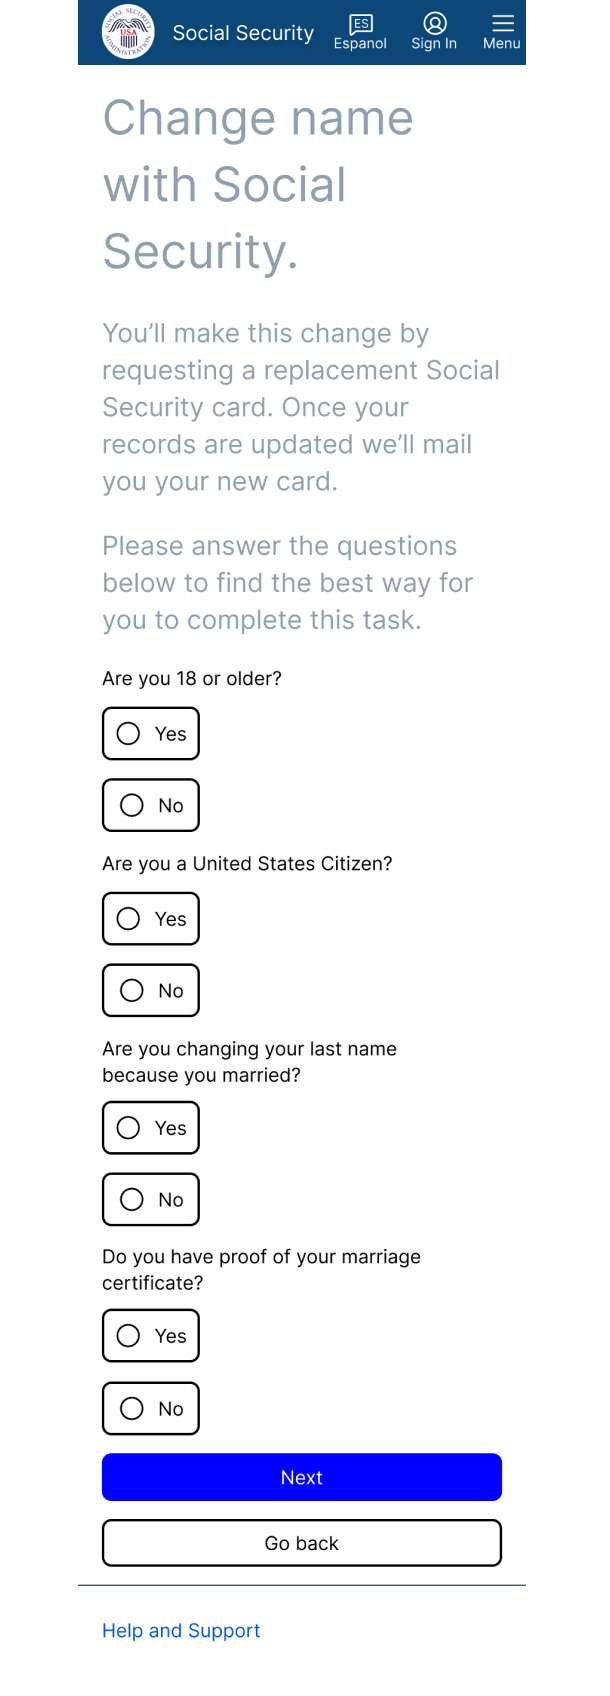Pick No for proof of marriage certificate
The image size is (610, 1696).
coord(151,1408)
